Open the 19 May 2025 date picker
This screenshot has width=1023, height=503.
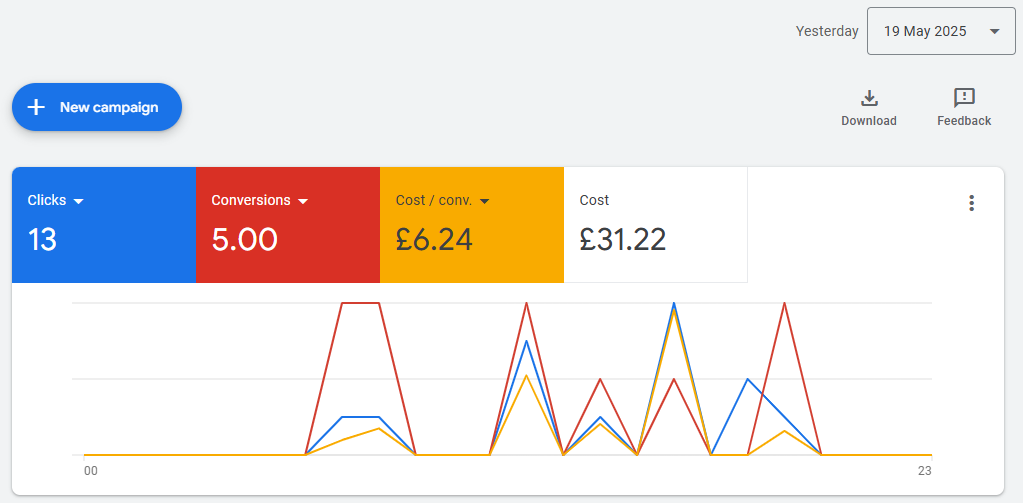(941, 31)
